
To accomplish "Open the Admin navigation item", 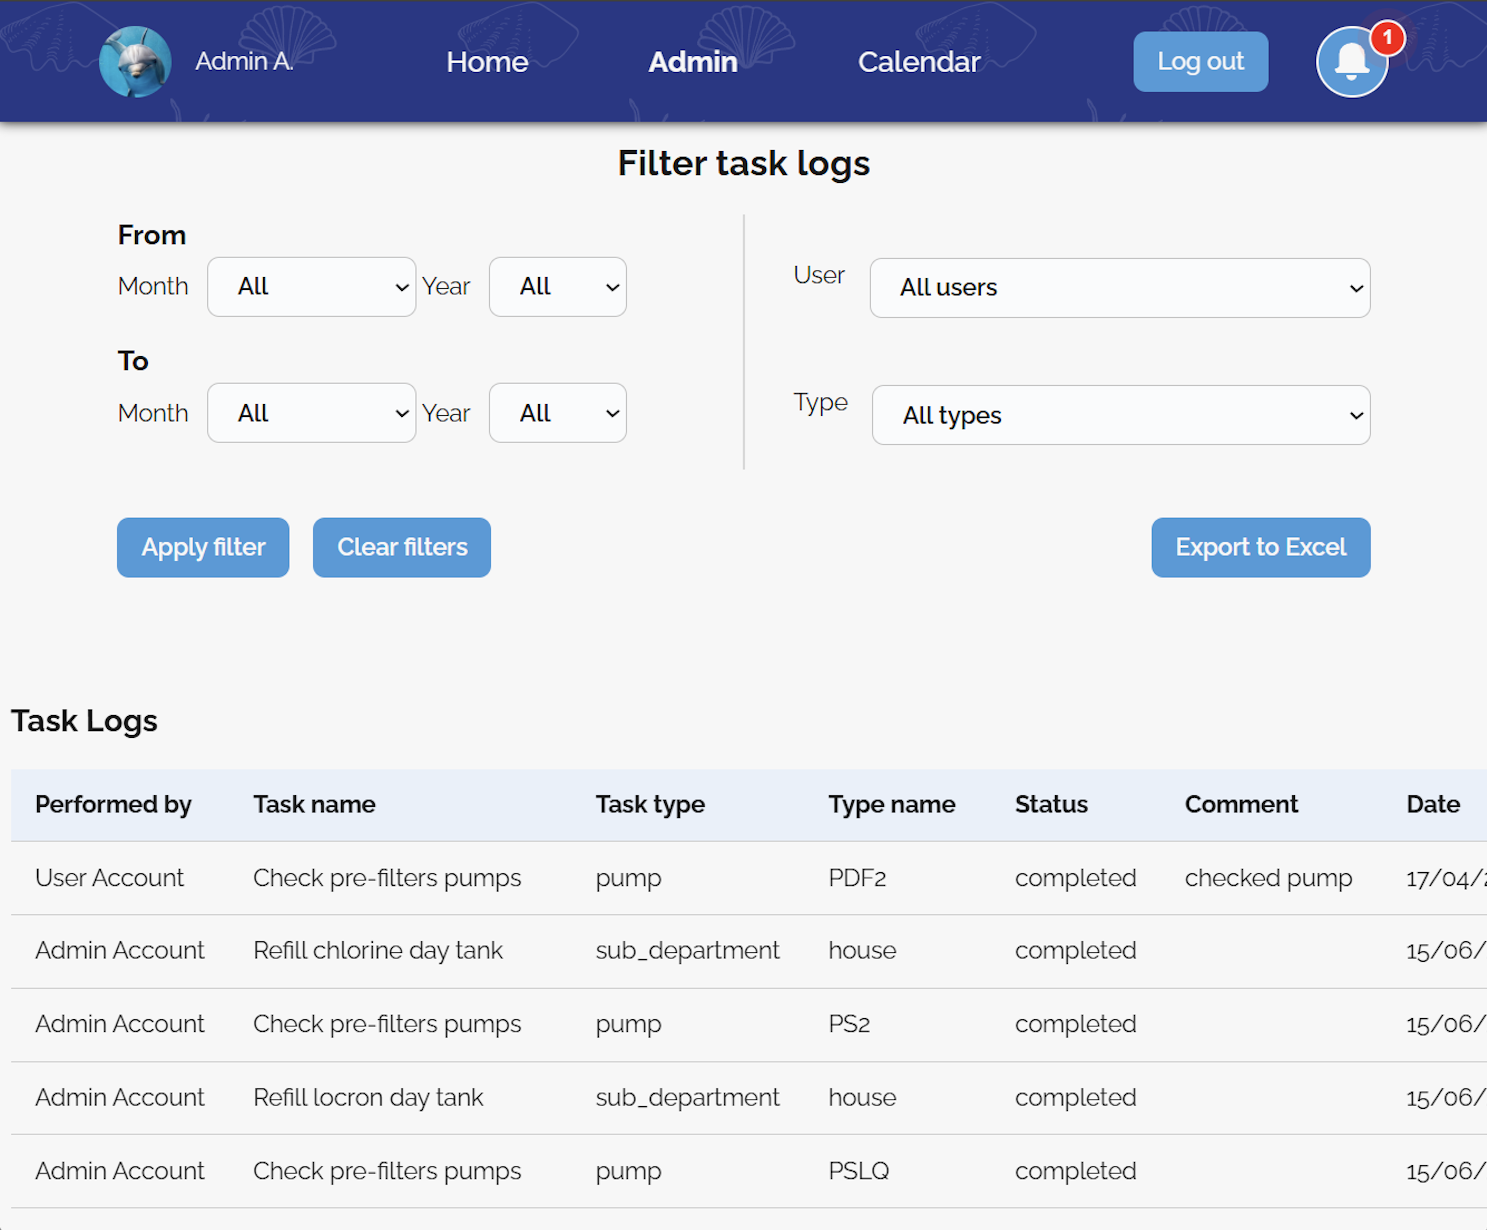I will (x=692, y=62).
